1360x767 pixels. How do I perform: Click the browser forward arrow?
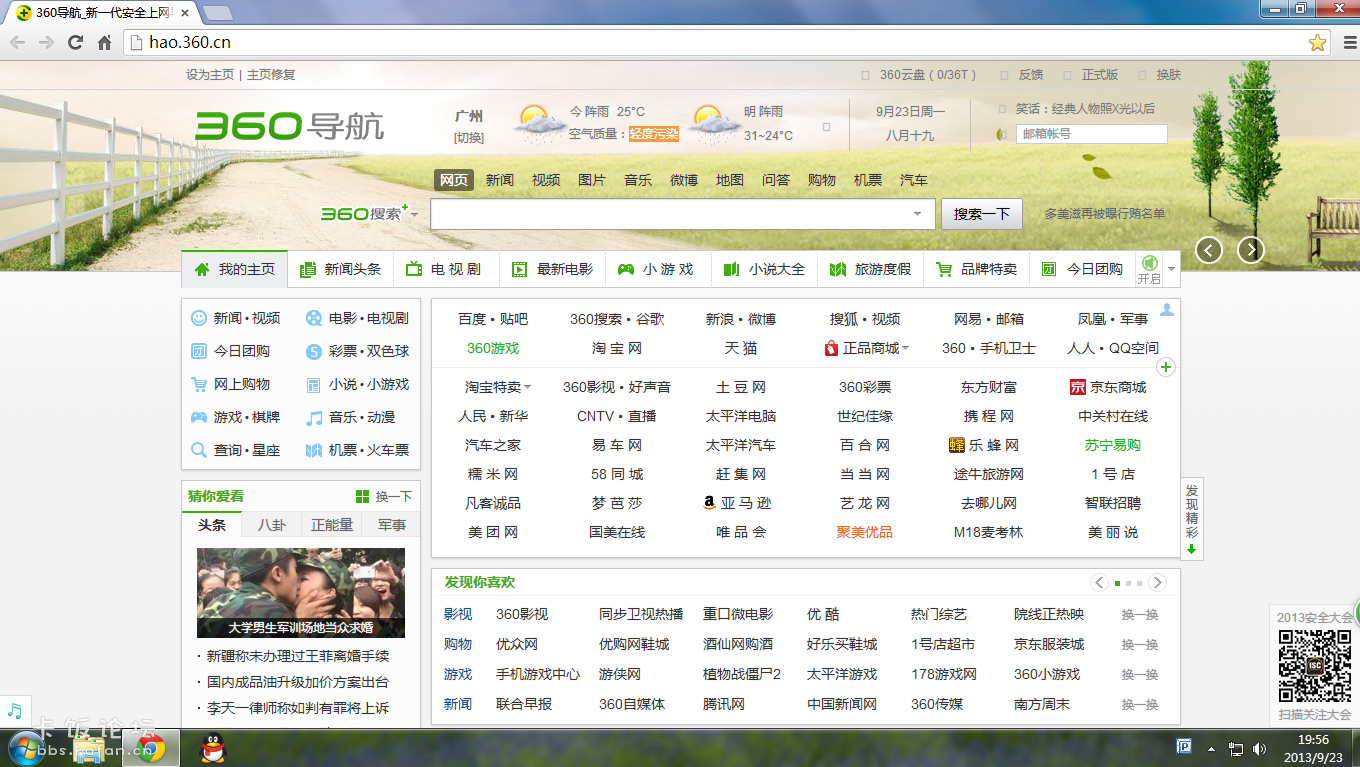pyautogui.click(x=46, y=42)
